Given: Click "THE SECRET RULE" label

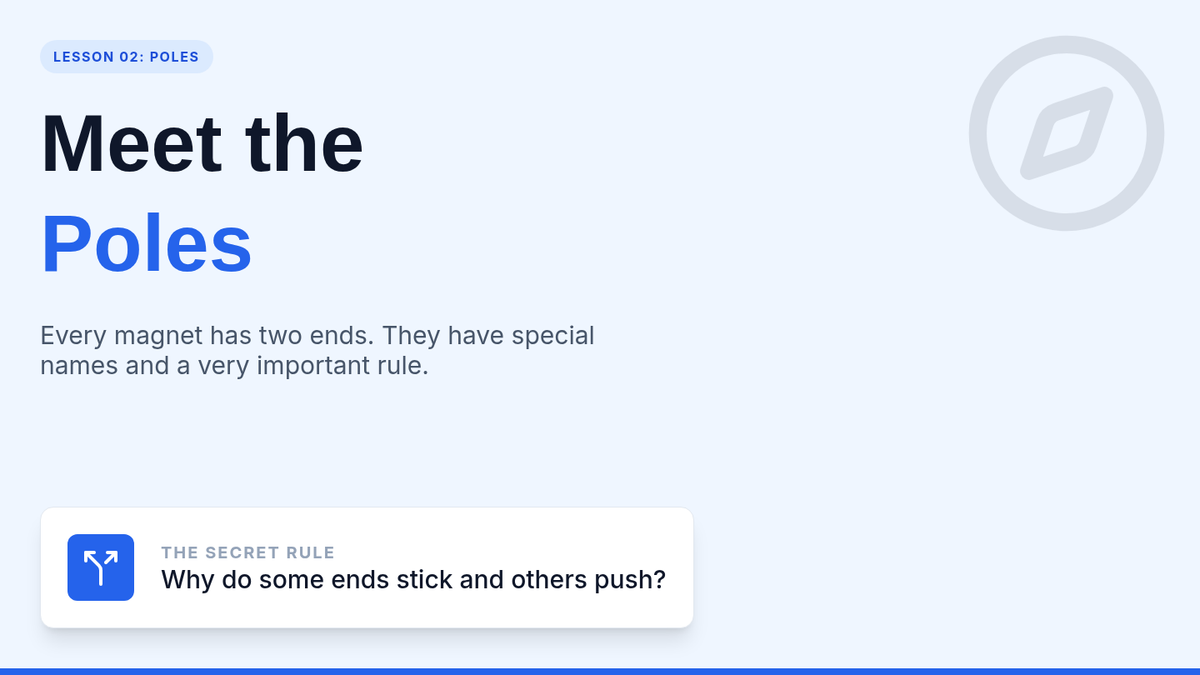Looking at the screenshot, I should pos(248,552).
